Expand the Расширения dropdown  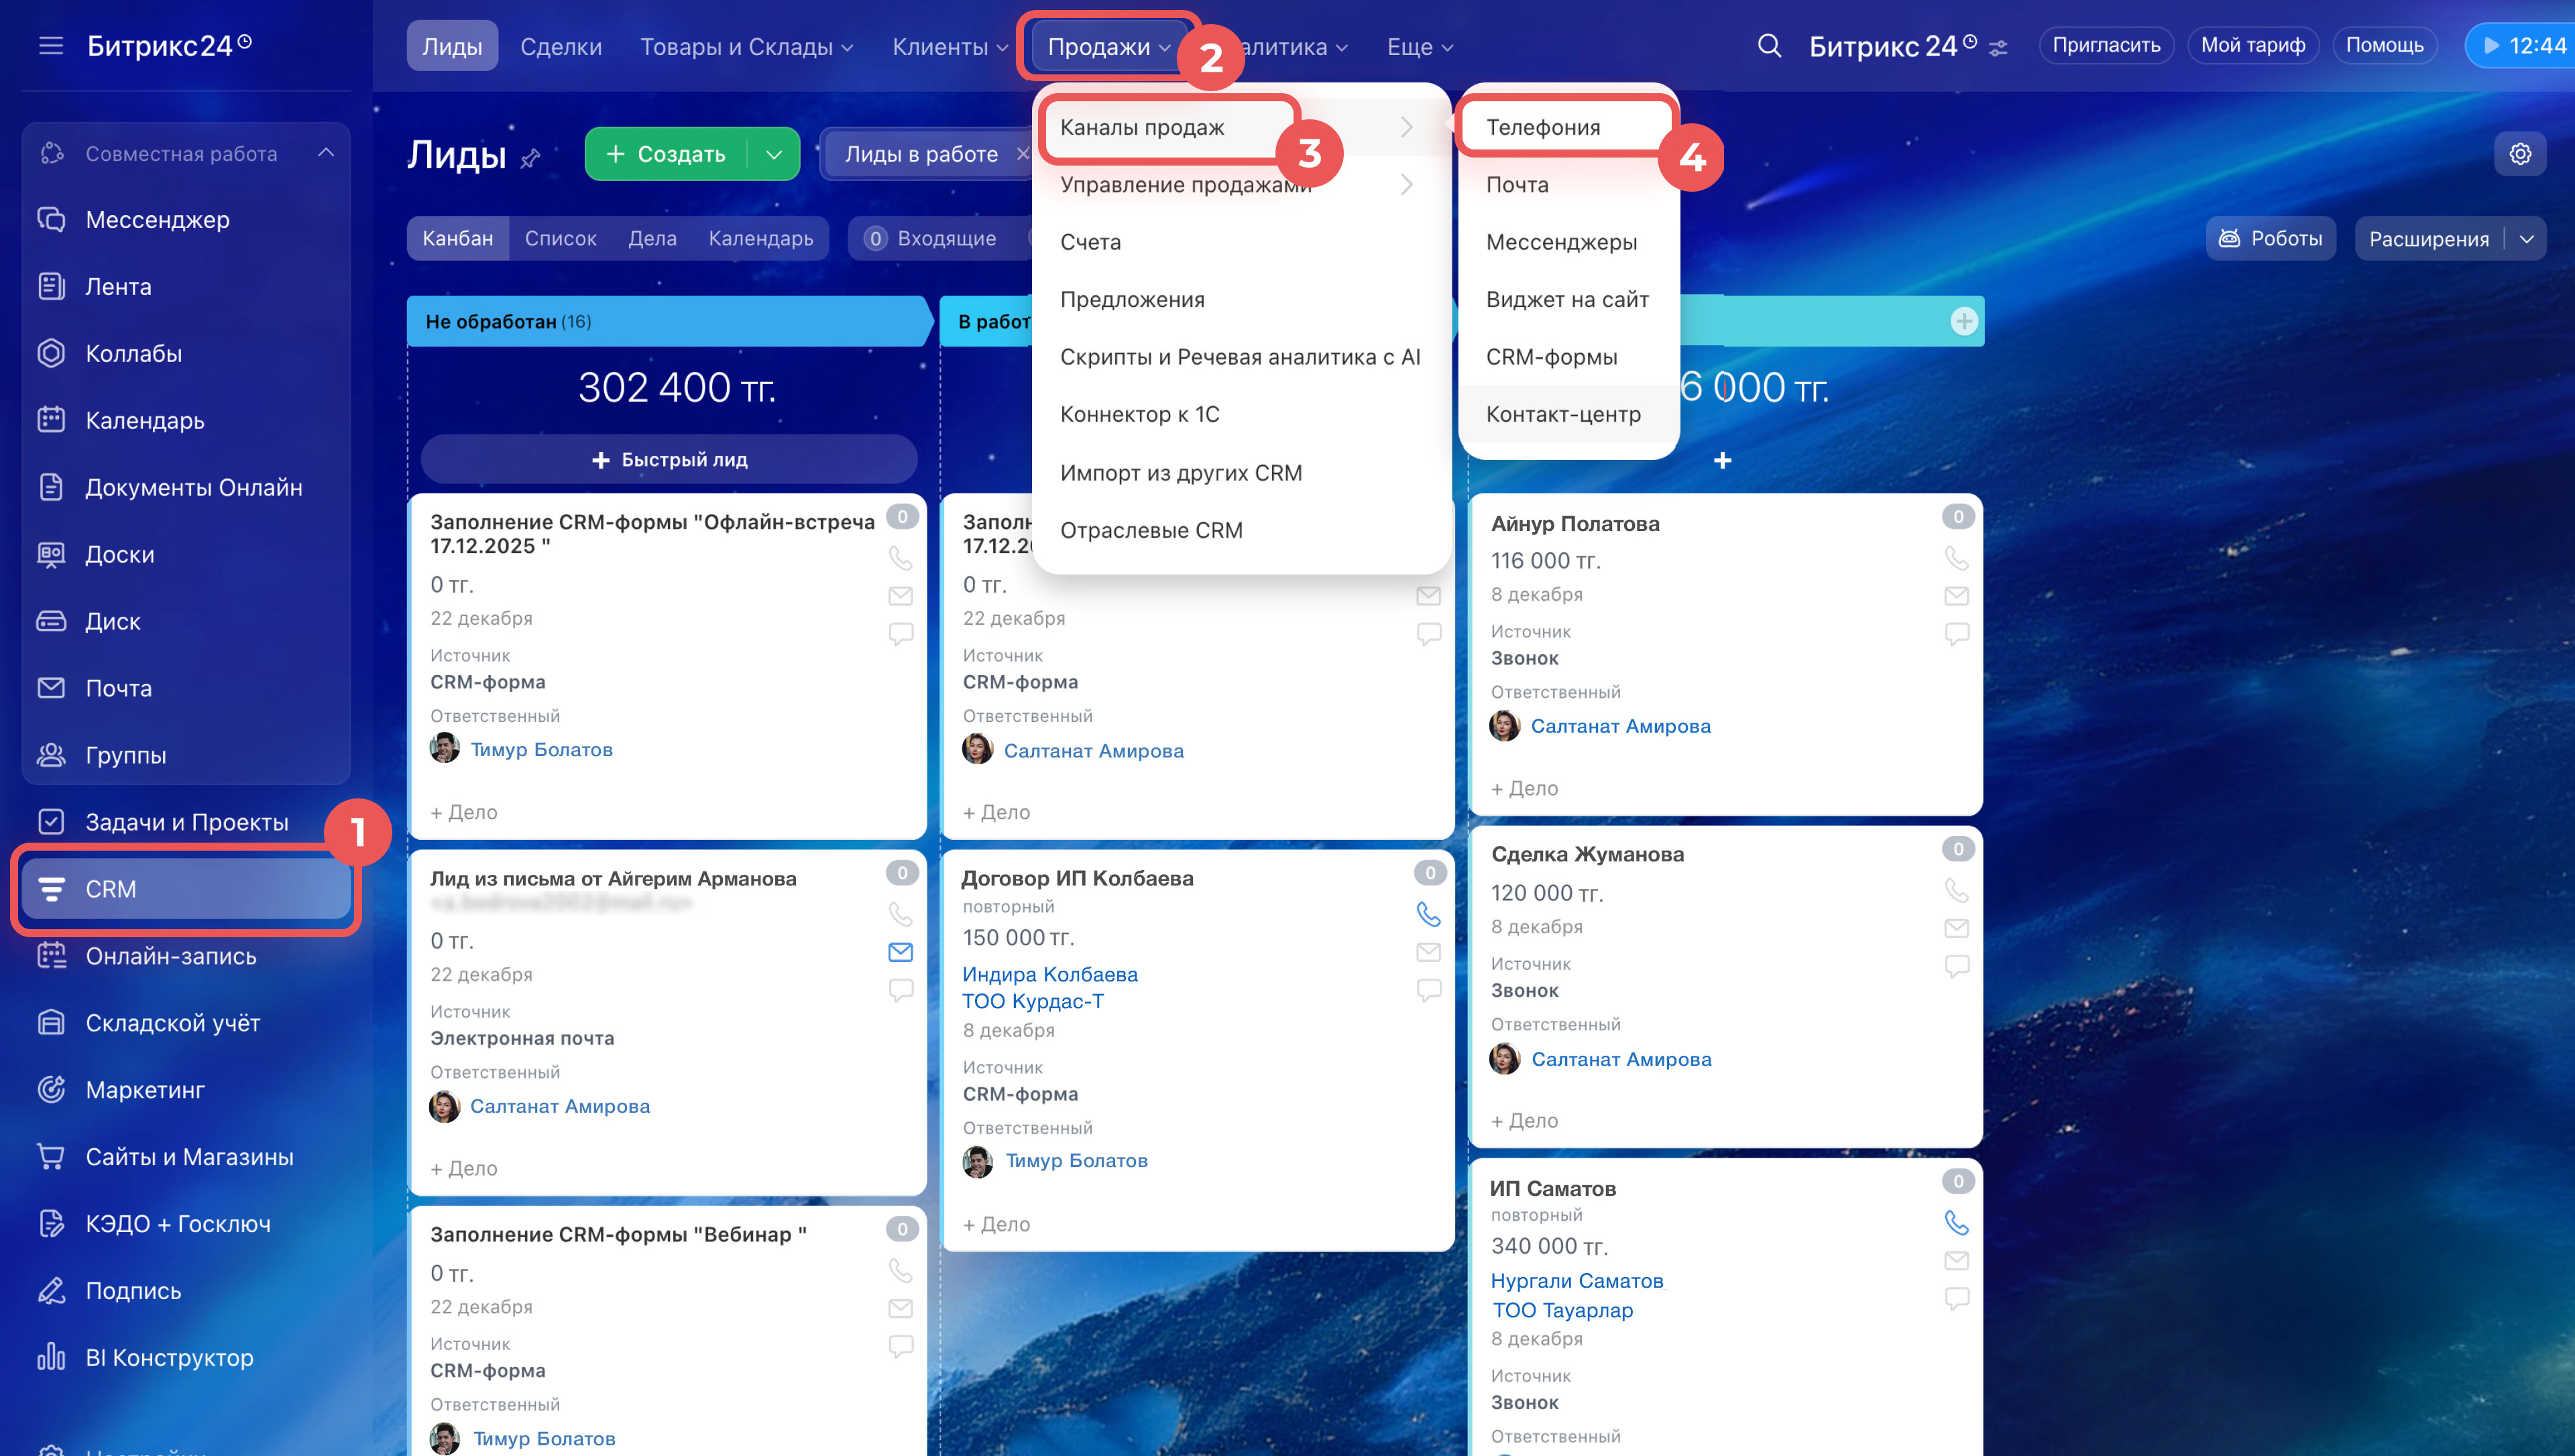(x=2526, y=239)
